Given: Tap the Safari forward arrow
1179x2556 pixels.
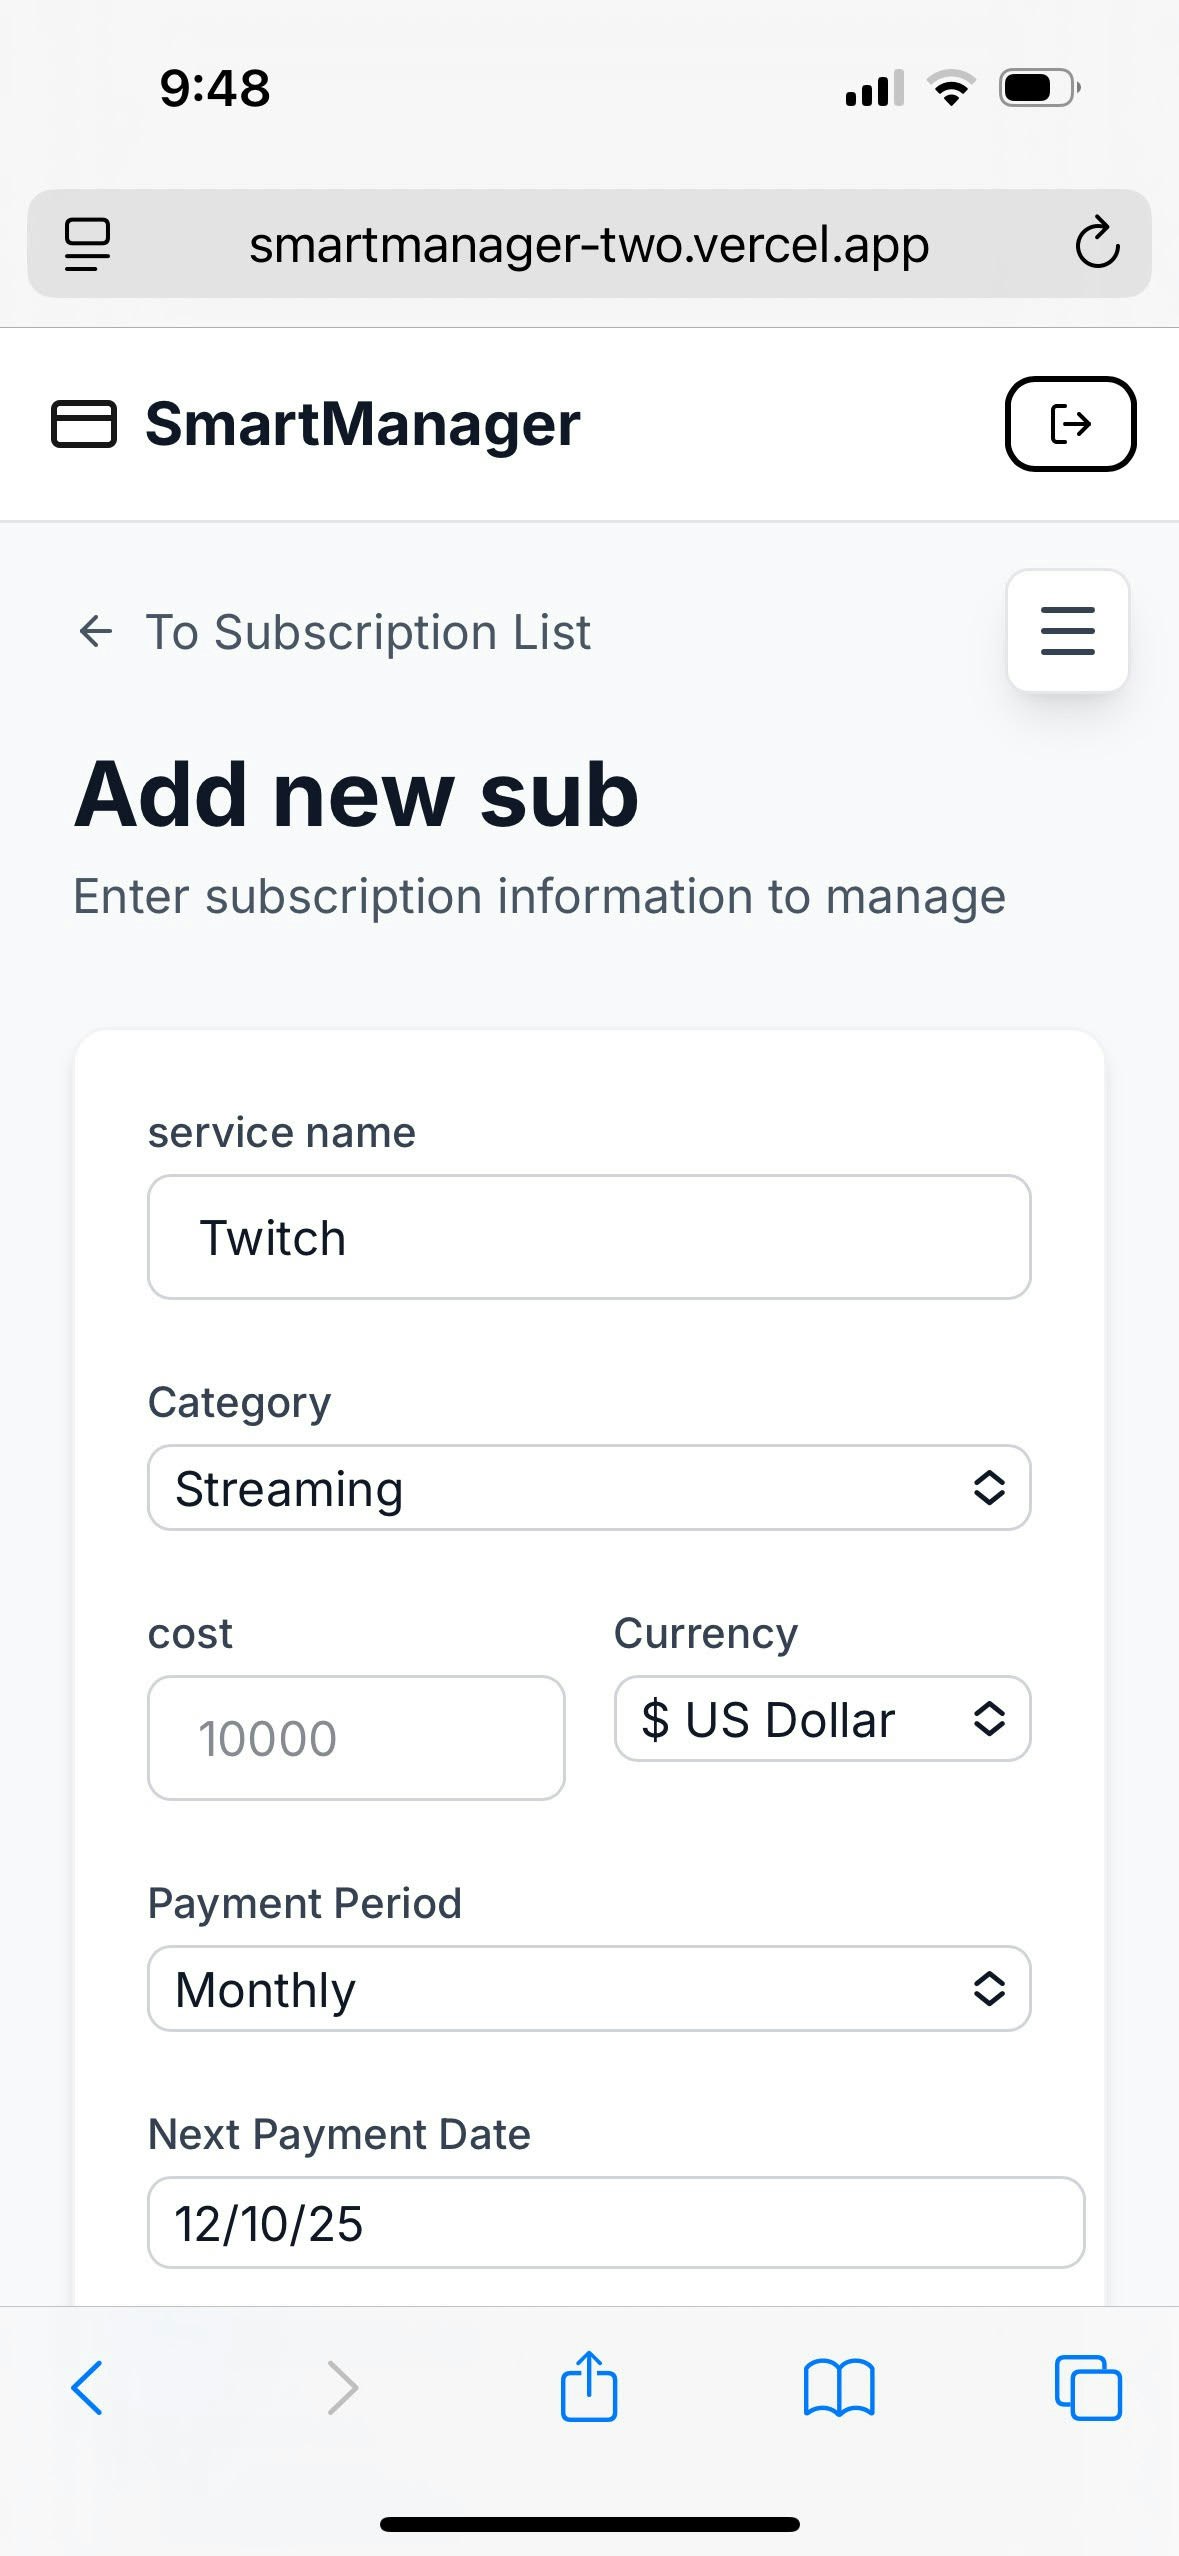Looking at the screenshot, I should point(342,2387).
